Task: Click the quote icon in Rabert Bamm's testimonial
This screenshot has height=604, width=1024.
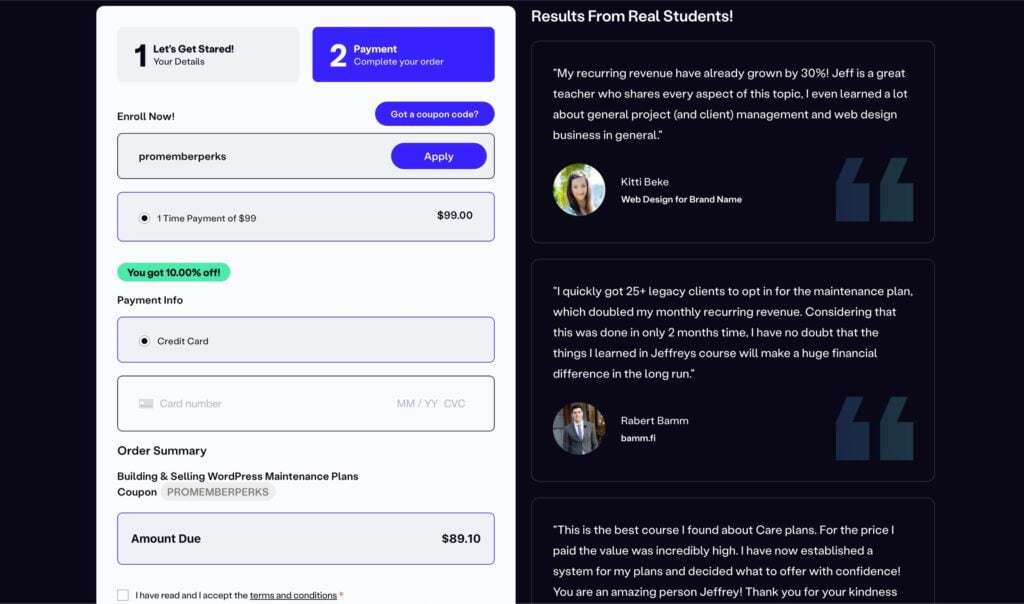Action: pyautogui.click(x=874, y=428)
